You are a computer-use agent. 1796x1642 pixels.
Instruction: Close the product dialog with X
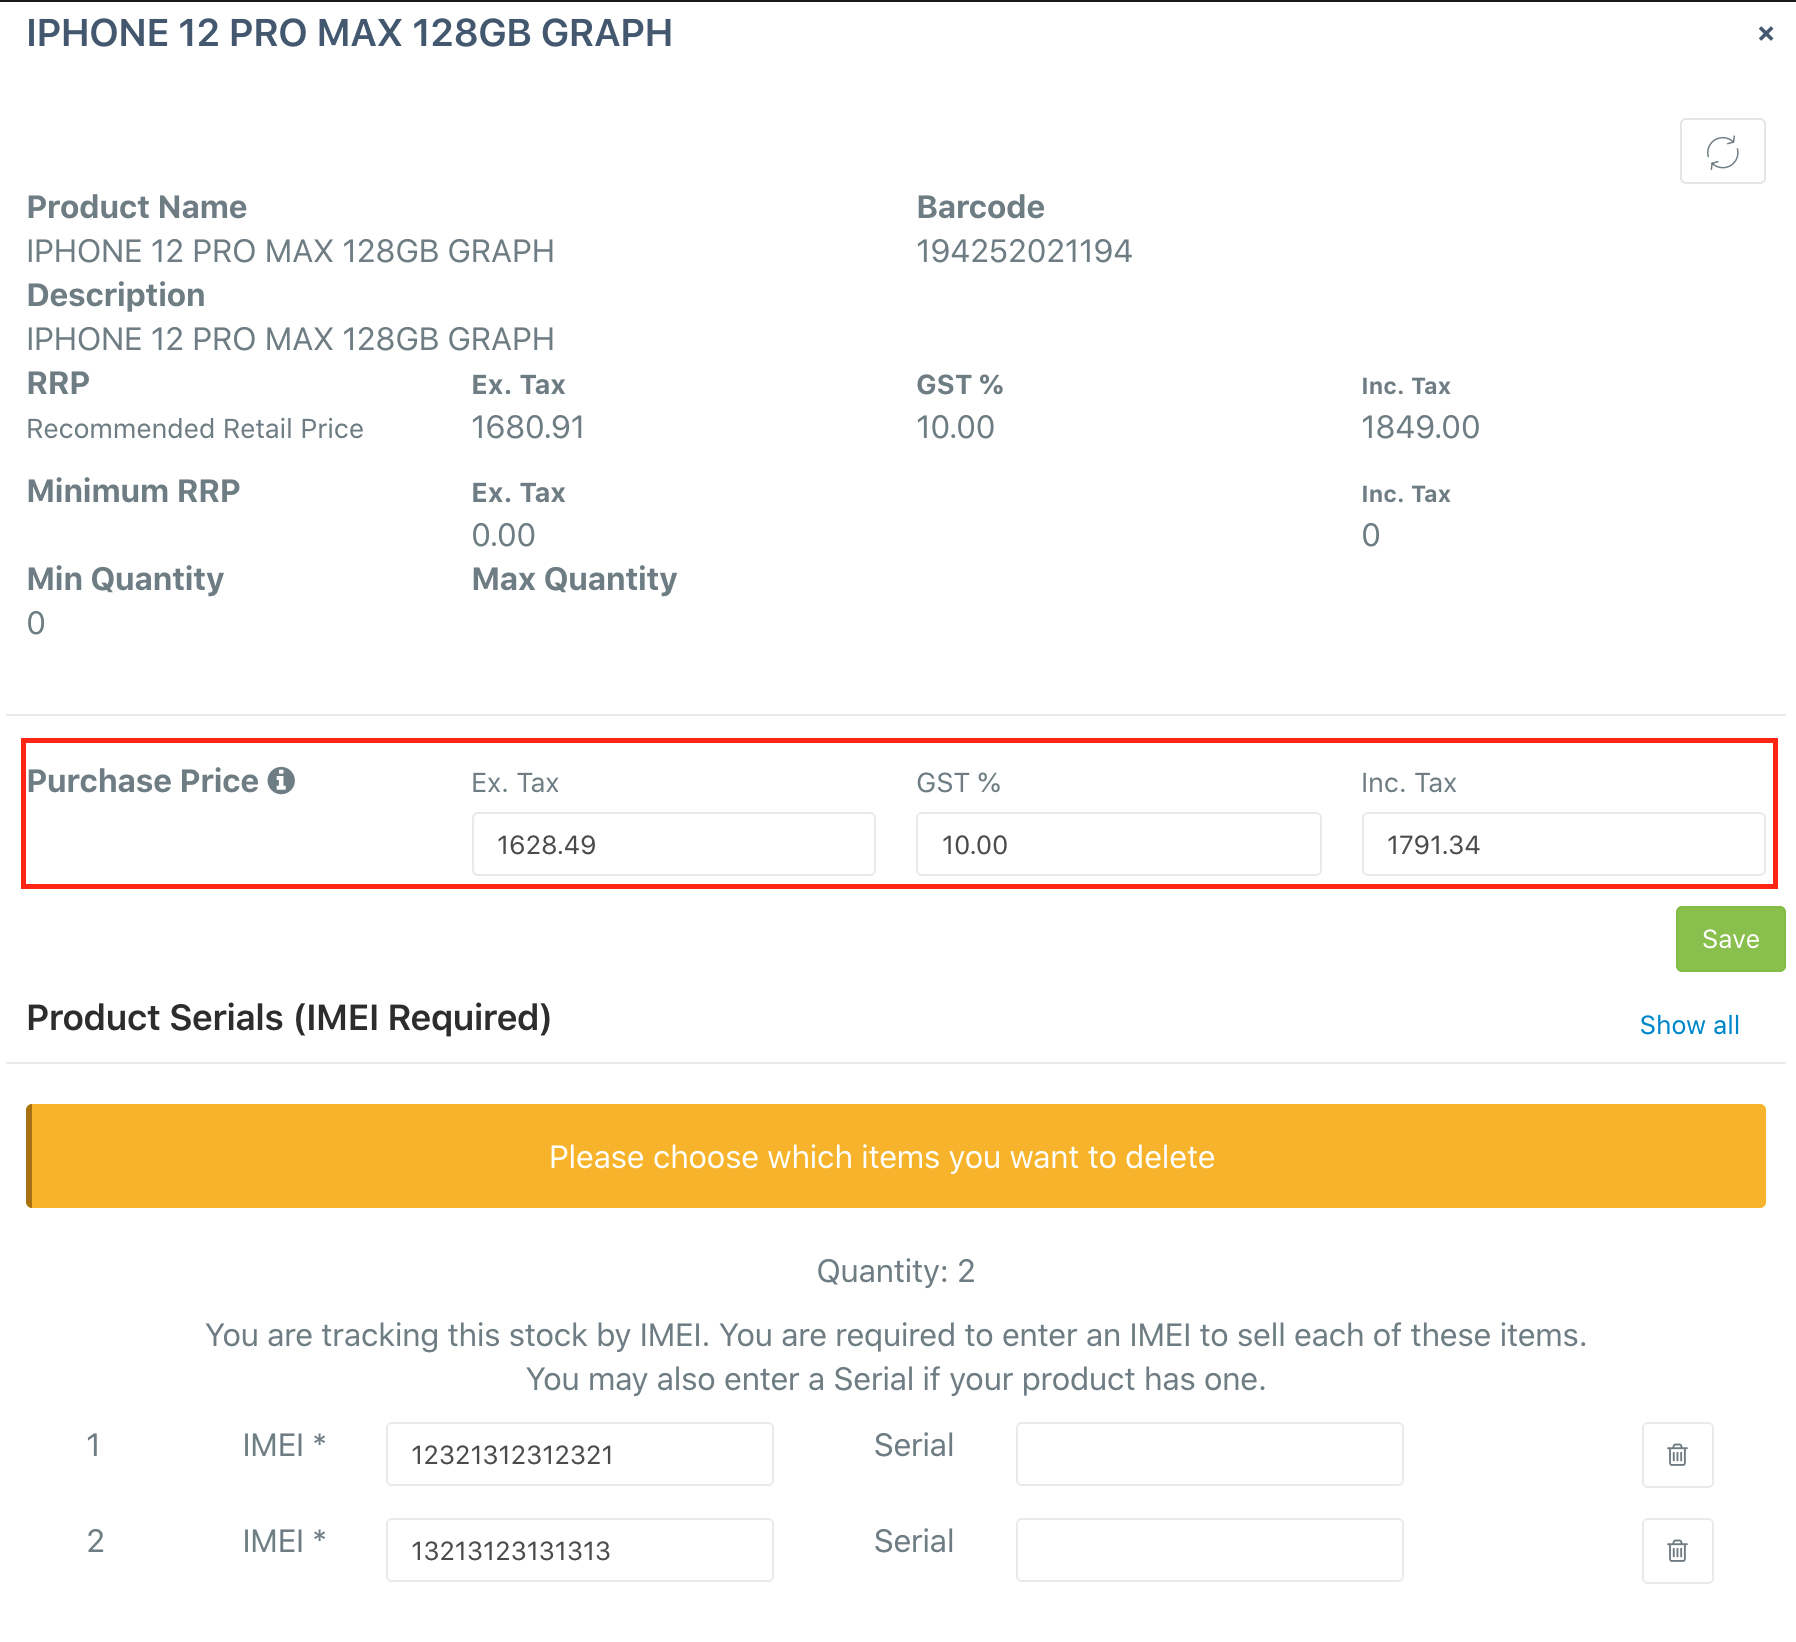(x=1765, y=34)
